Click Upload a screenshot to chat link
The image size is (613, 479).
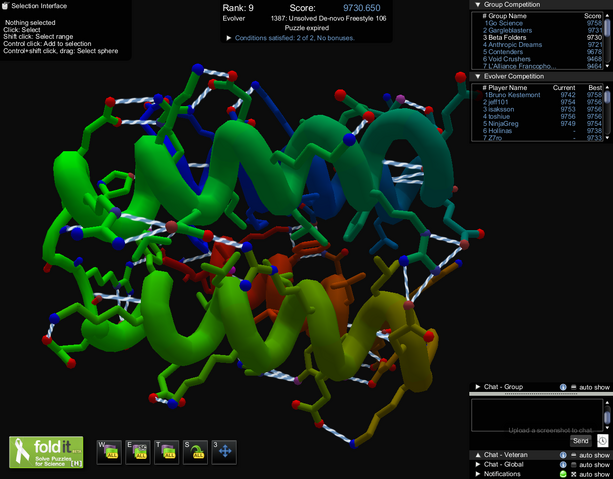pyautogui.click(x=550, y=430)
